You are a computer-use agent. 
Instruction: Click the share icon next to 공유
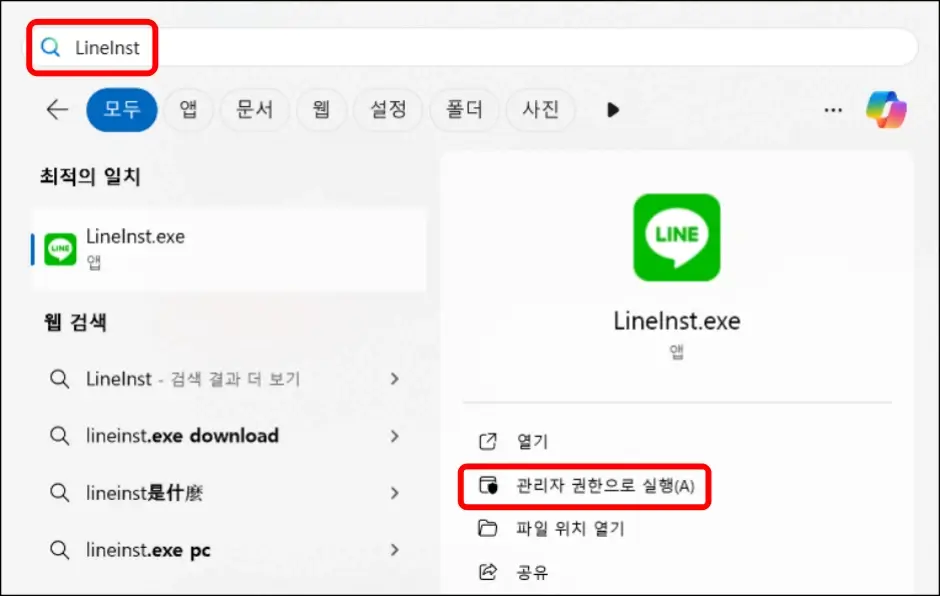click(x=488, y=571)
